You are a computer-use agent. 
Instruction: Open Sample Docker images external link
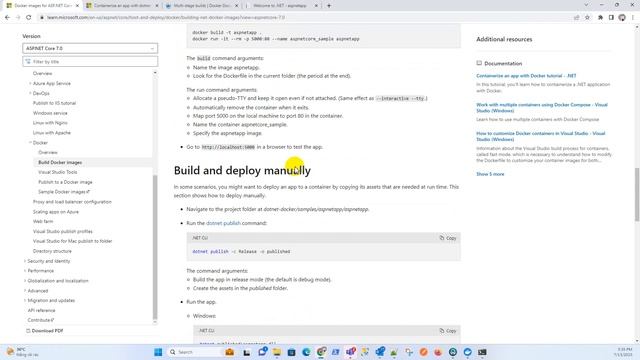coord(64,192)
